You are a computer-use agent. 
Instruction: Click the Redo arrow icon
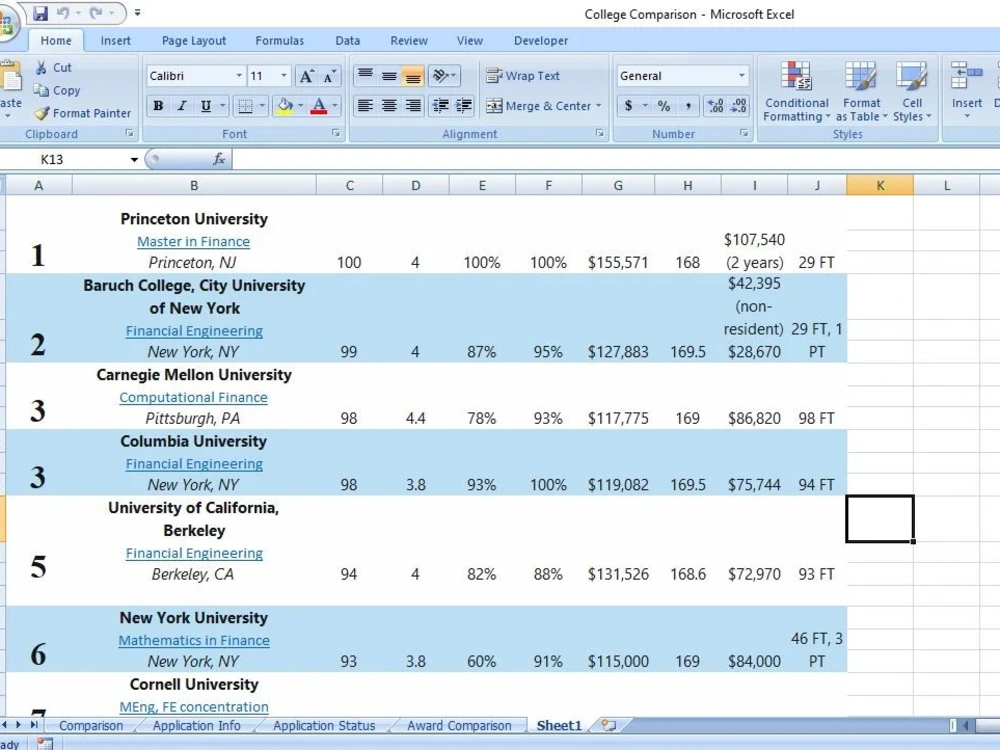[96, 13]
